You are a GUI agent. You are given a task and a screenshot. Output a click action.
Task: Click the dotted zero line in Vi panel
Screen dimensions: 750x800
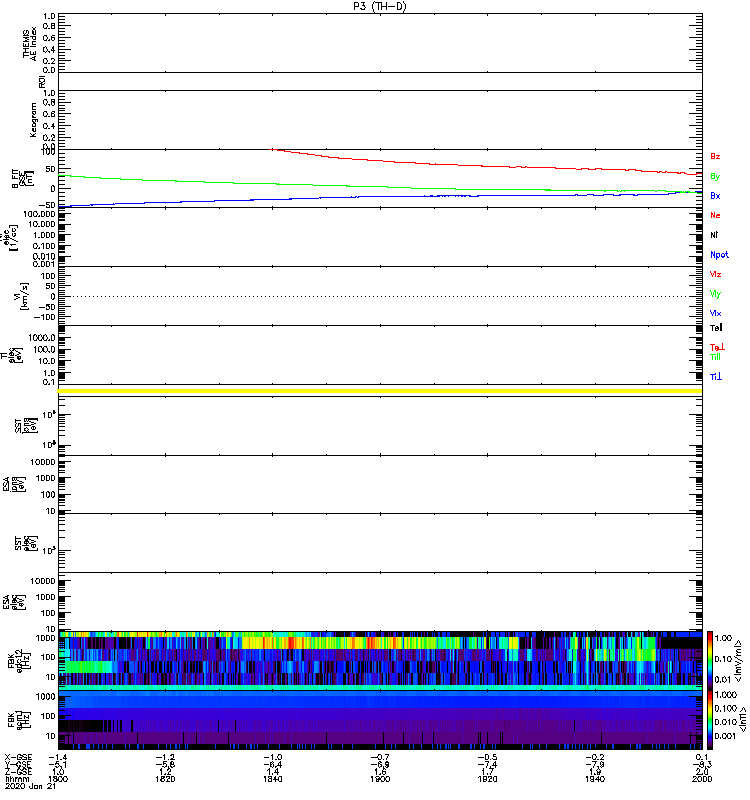380,296
